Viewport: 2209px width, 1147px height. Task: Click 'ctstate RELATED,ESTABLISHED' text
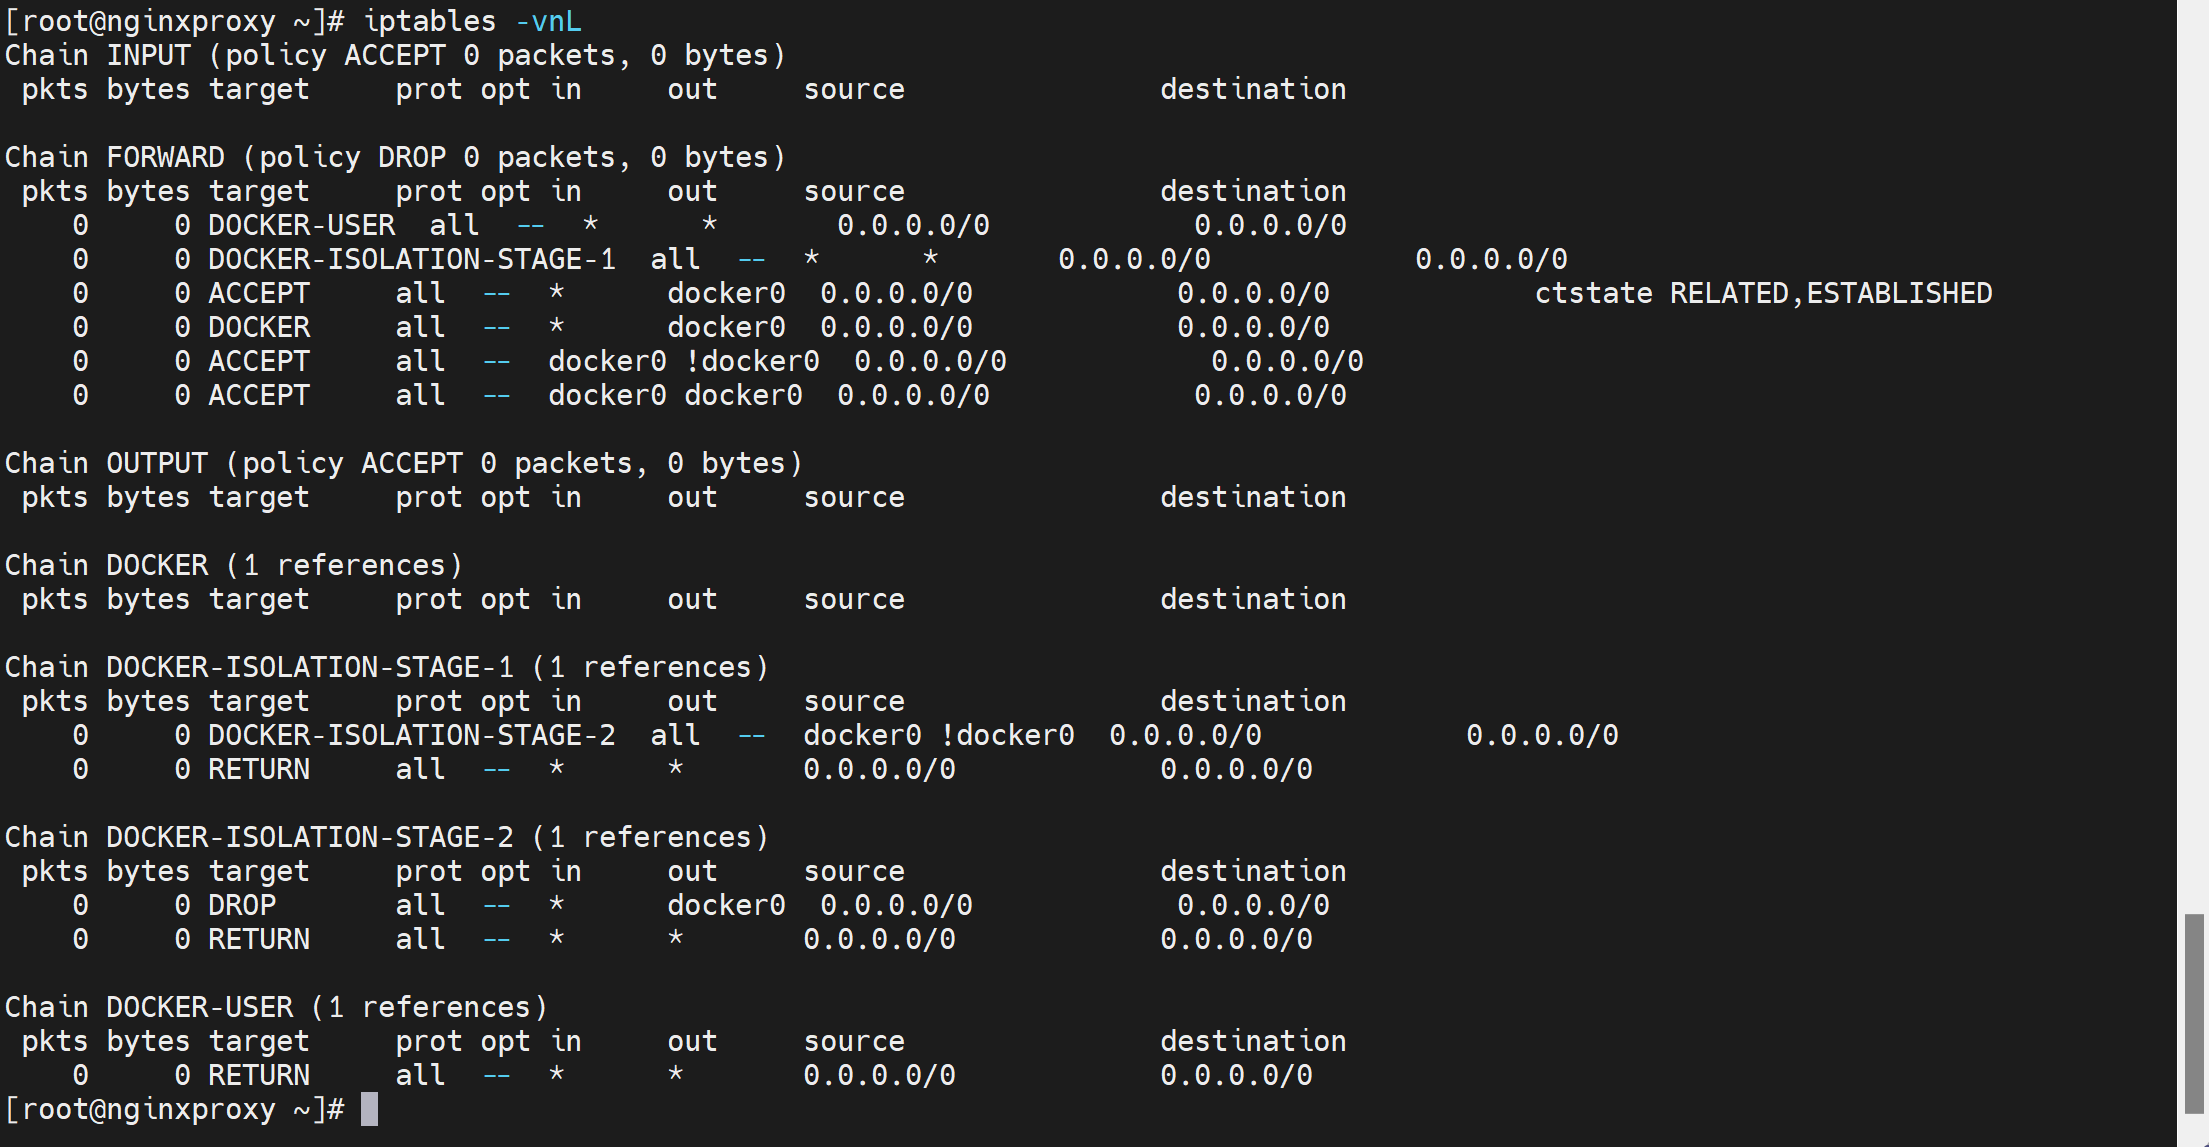click(1763, 293)
